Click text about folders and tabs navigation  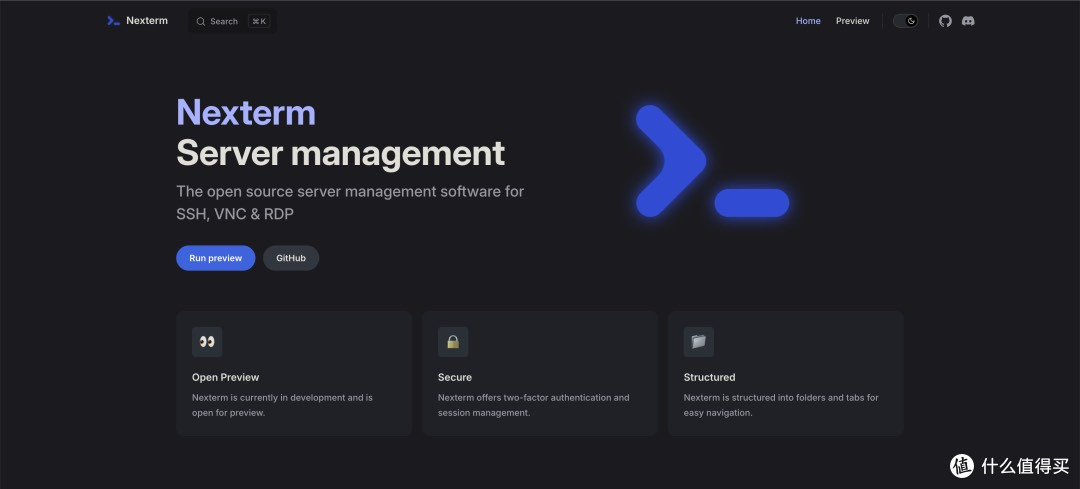point(781,405)
